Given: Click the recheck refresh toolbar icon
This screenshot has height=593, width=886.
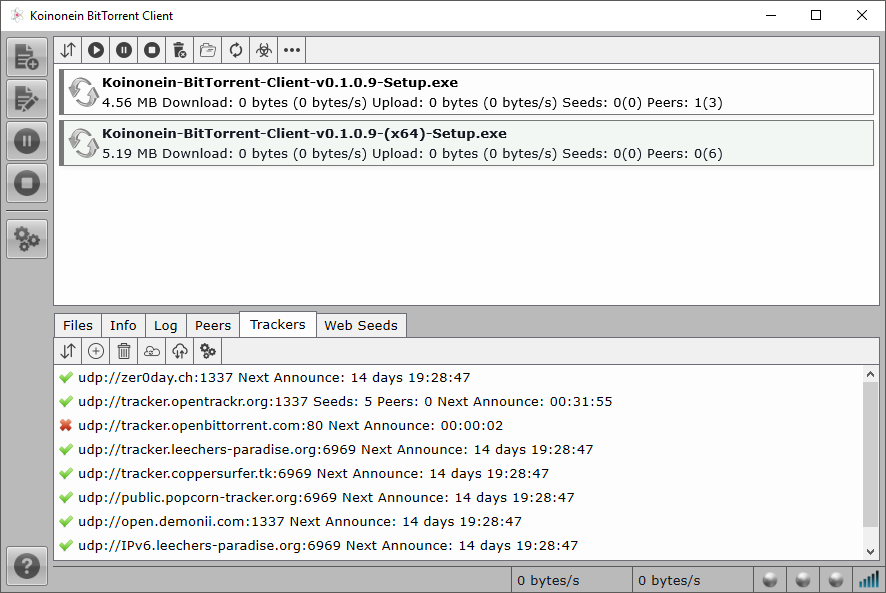Looking at the screenshot, I should click(x=236, y=50).
